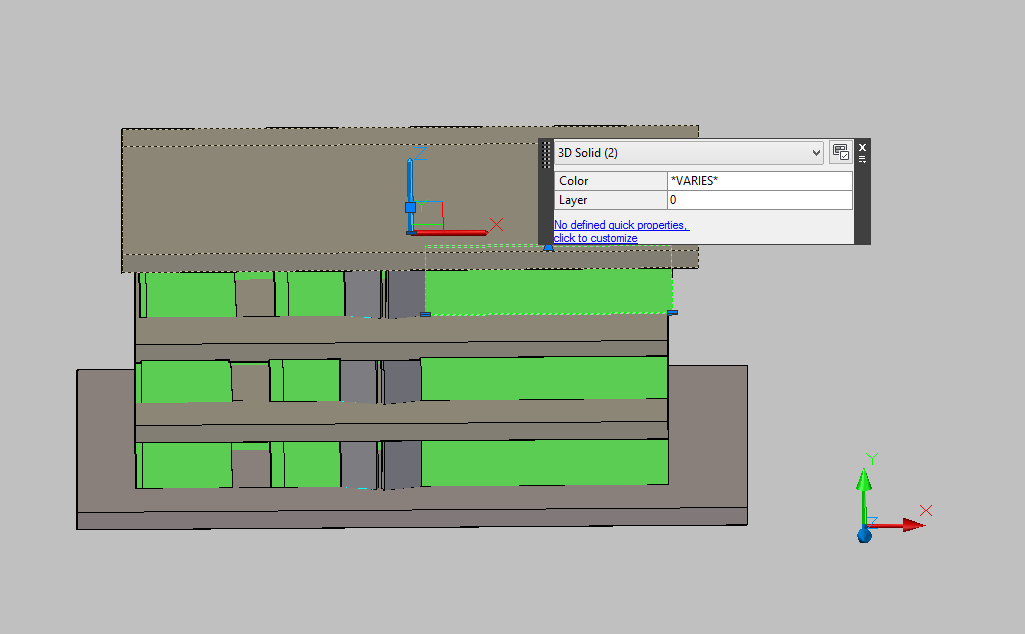
Task: Click the blue square grip at gizmo center
Action: tap(410, 207)
